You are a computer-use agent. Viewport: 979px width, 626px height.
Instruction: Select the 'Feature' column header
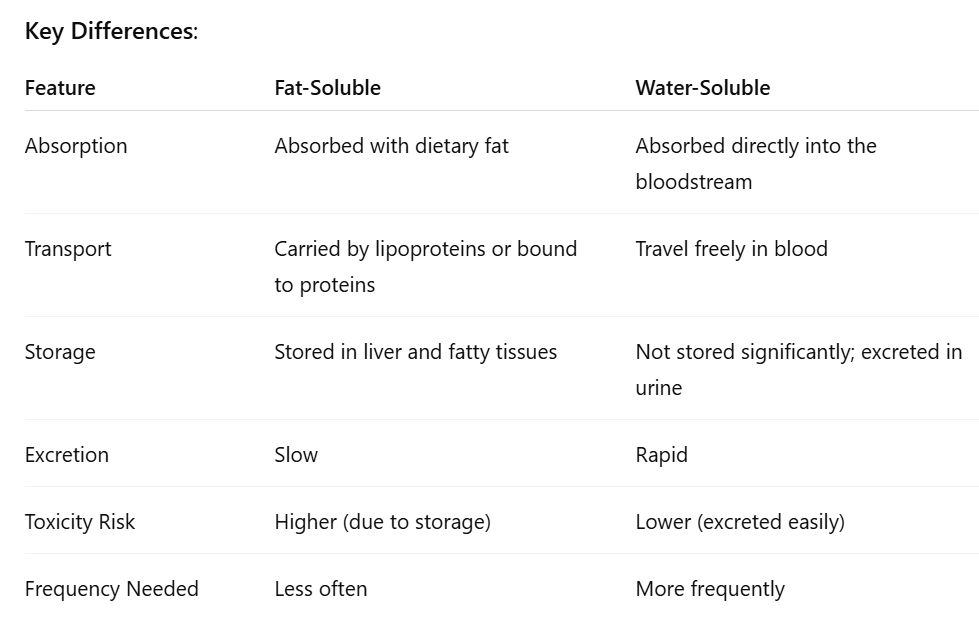[60, 88]
